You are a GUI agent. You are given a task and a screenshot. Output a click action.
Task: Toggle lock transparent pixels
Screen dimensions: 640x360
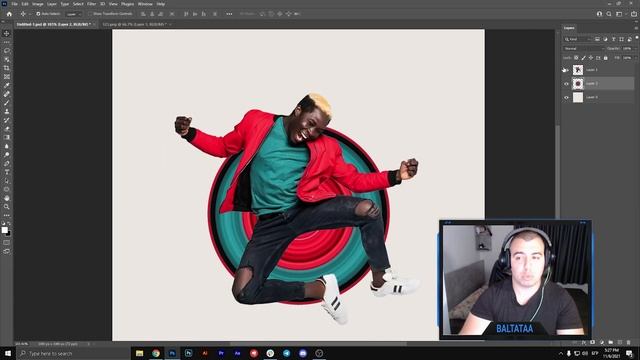[x=576, y=58]
